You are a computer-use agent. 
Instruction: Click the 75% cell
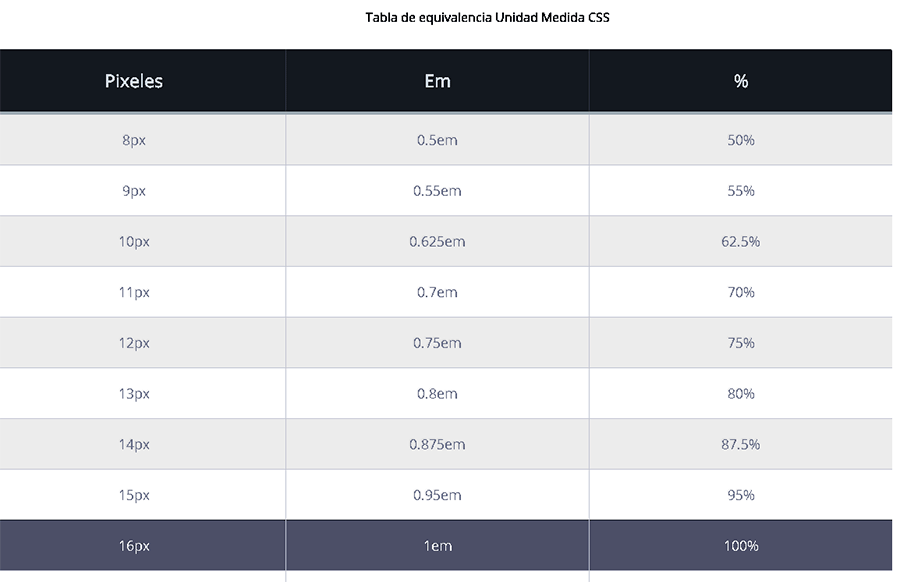[741, 343]
